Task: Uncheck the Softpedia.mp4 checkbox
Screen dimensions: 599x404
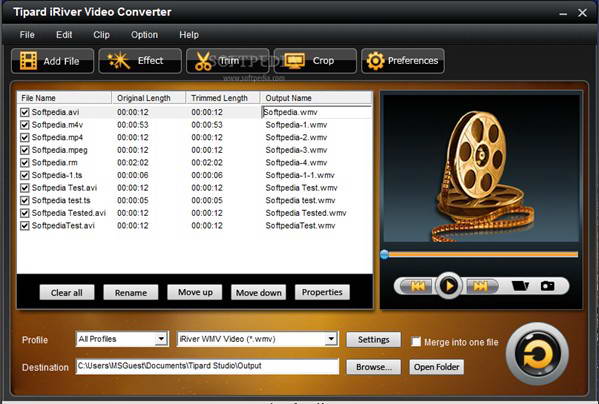Action: [x=25, y=137]
